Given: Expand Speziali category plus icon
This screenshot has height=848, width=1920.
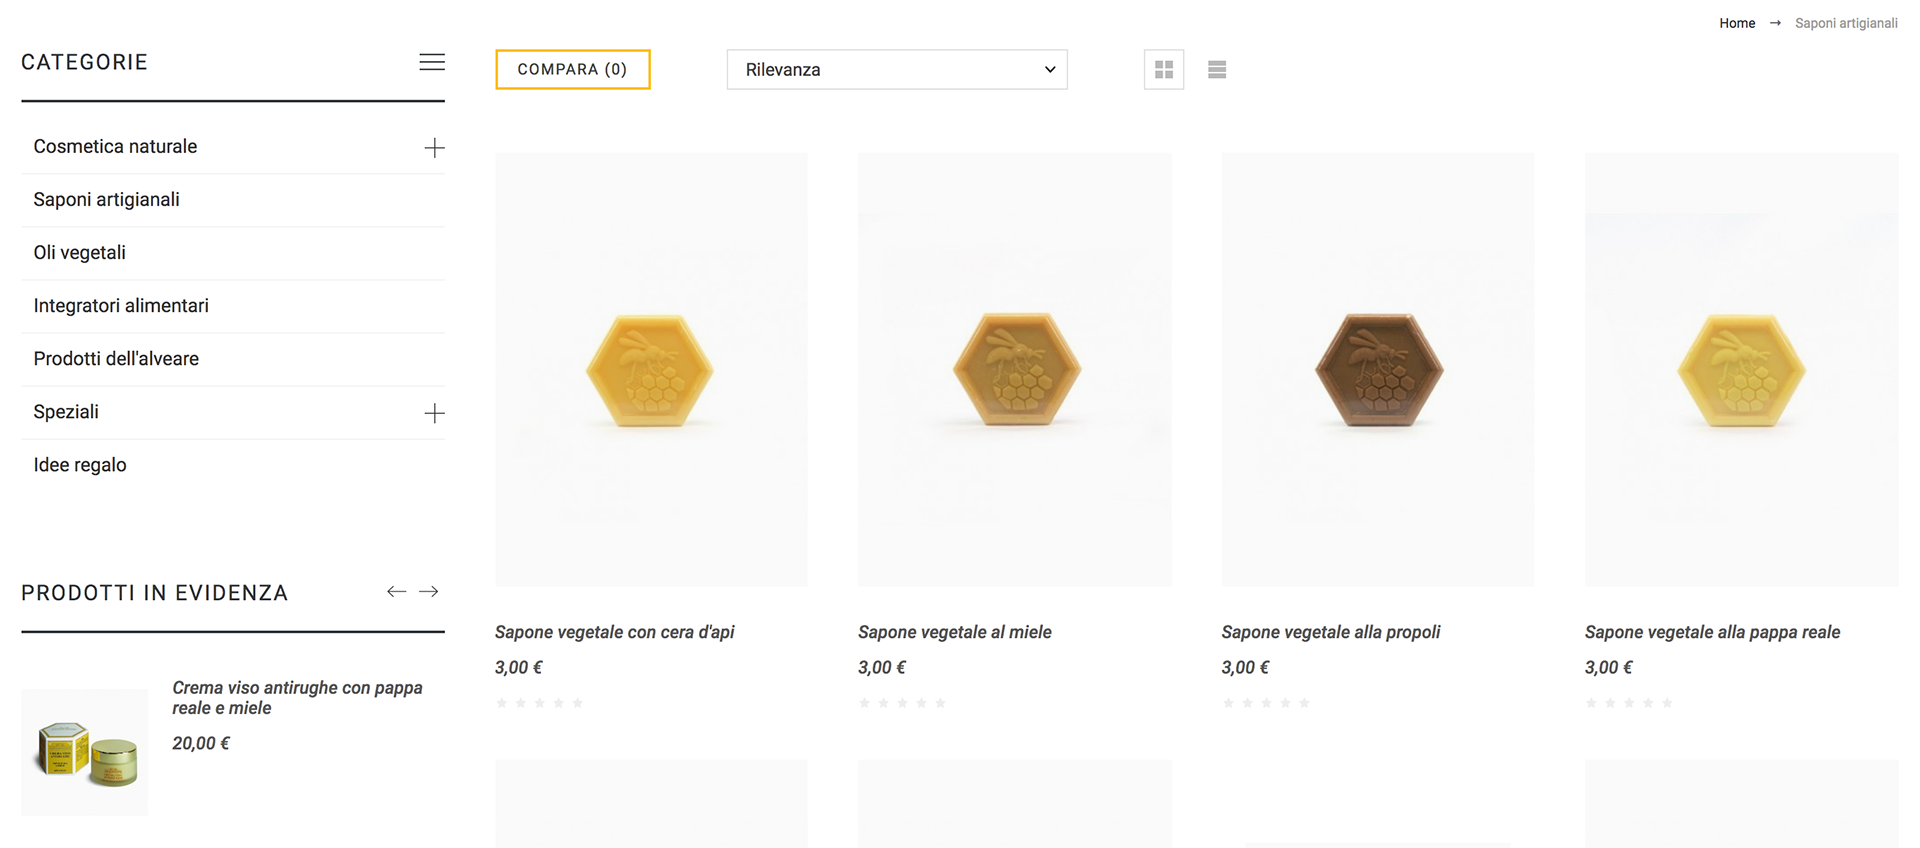Looking at the screenshot, I should pos(434,413).
